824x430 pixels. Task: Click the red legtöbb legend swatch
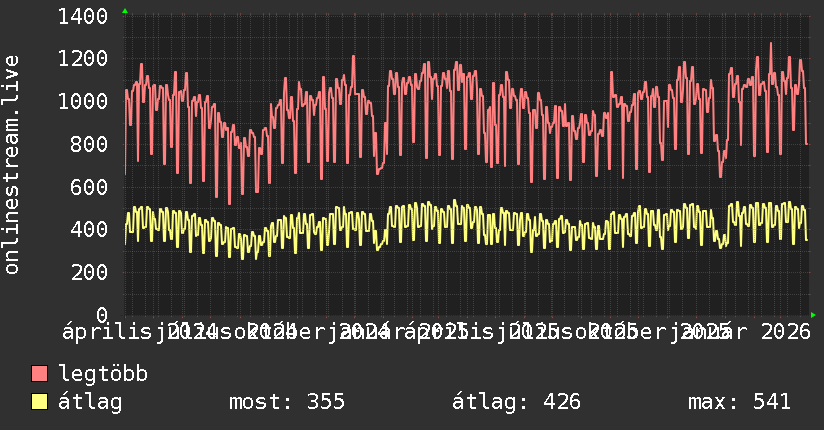[40, 374]
